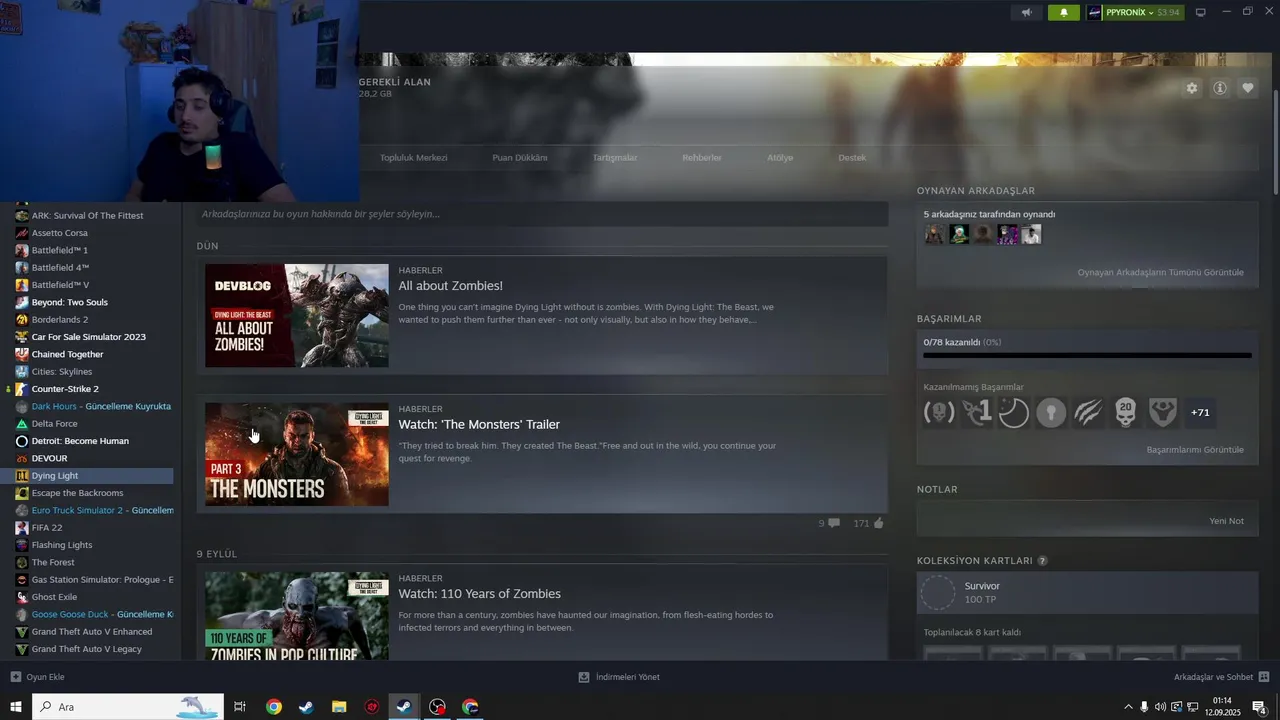Open the 'All about Zombies!' news title

point(451,286)
